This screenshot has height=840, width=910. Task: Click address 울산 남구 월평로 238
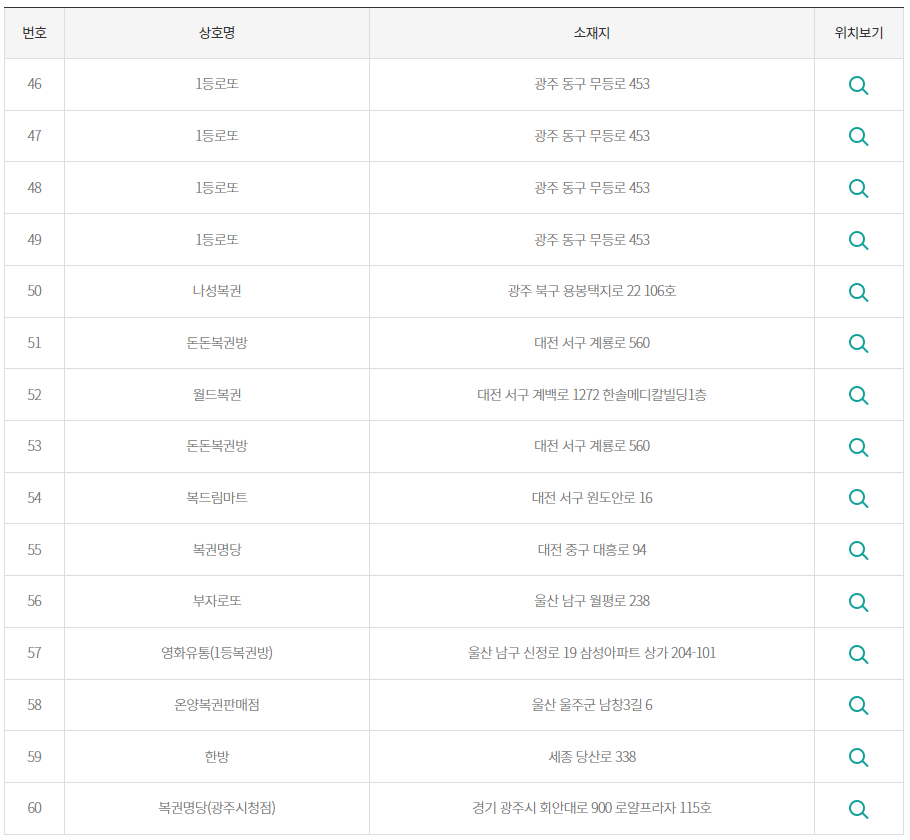(591, 601)
